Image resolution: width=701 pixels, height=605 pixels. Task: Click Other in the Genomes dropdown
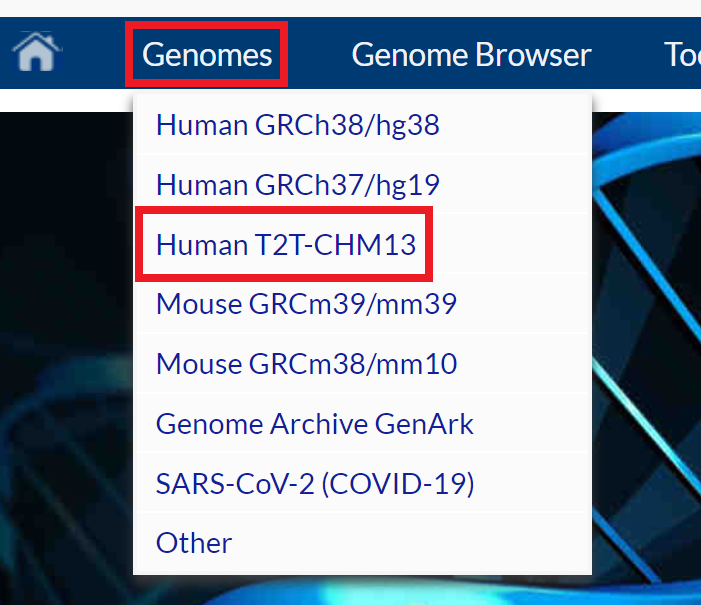pyautogui.click(x=194, y=543)
